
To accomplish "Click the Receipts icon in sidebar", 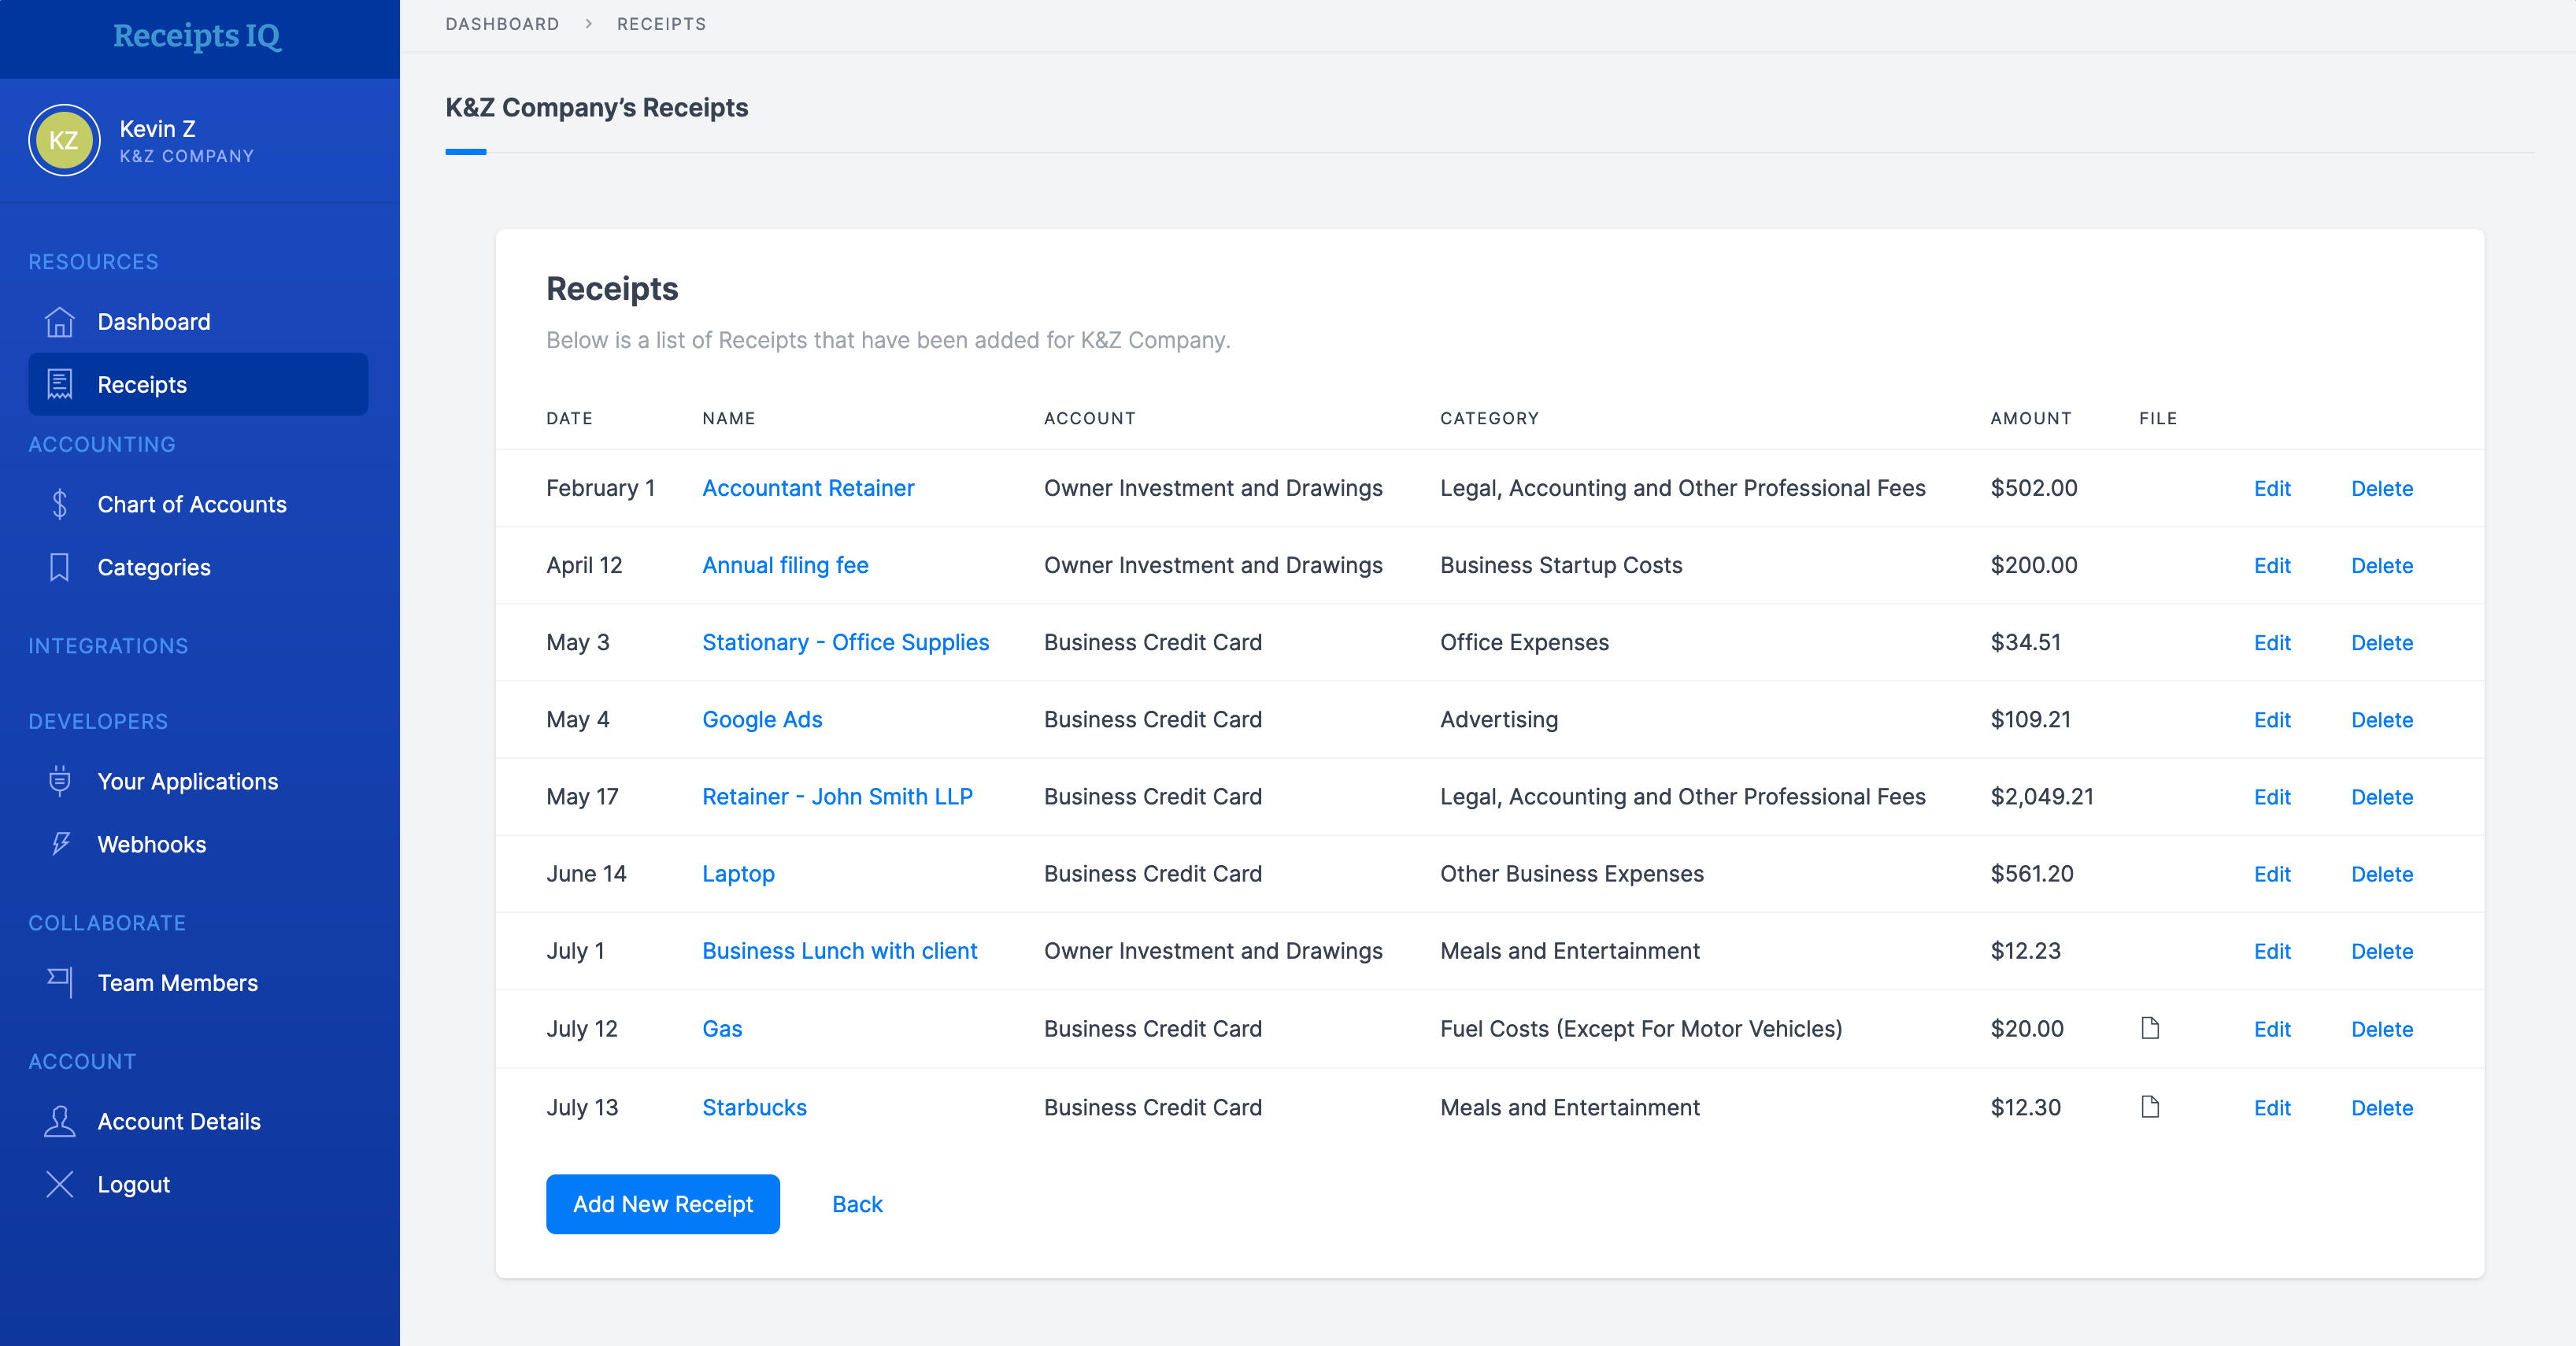I will [x=60, y=384].
